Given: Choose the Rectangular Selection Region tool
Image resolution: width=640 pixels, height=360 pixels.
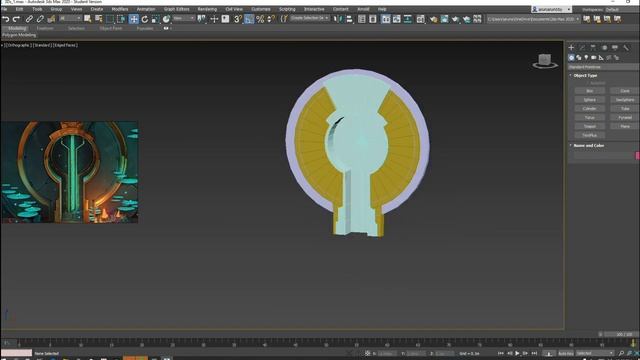Looking at the screenshot, I should click(110, 19).
